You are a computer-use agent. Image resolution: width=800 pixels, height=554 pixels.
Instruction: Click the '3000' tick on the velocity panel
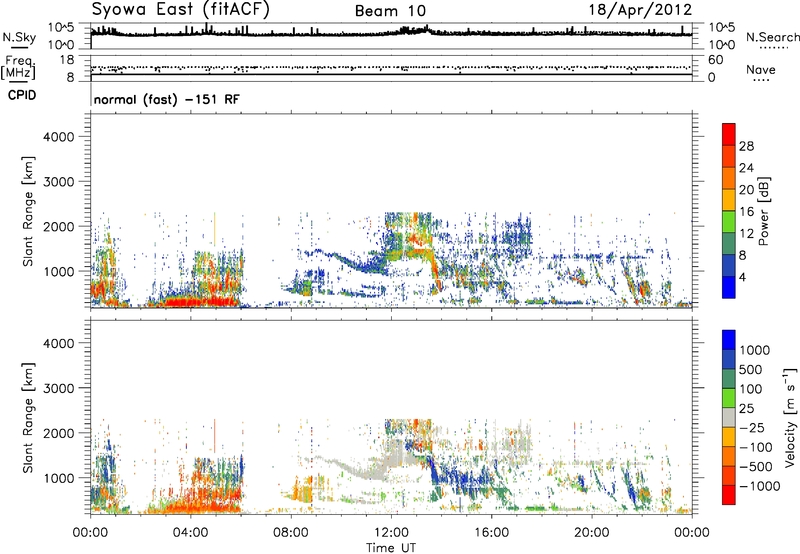(58, 388)
